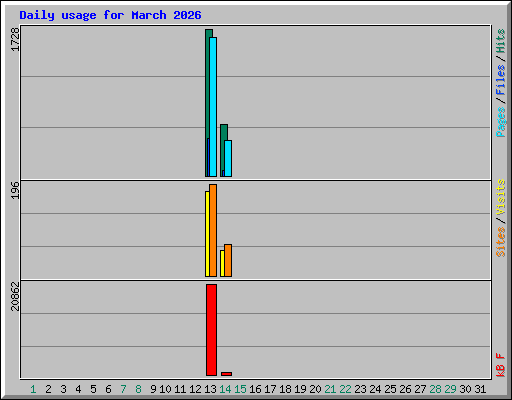
Task: Click the tall red KB bar for day 13
Action: [x=211, y=330]
